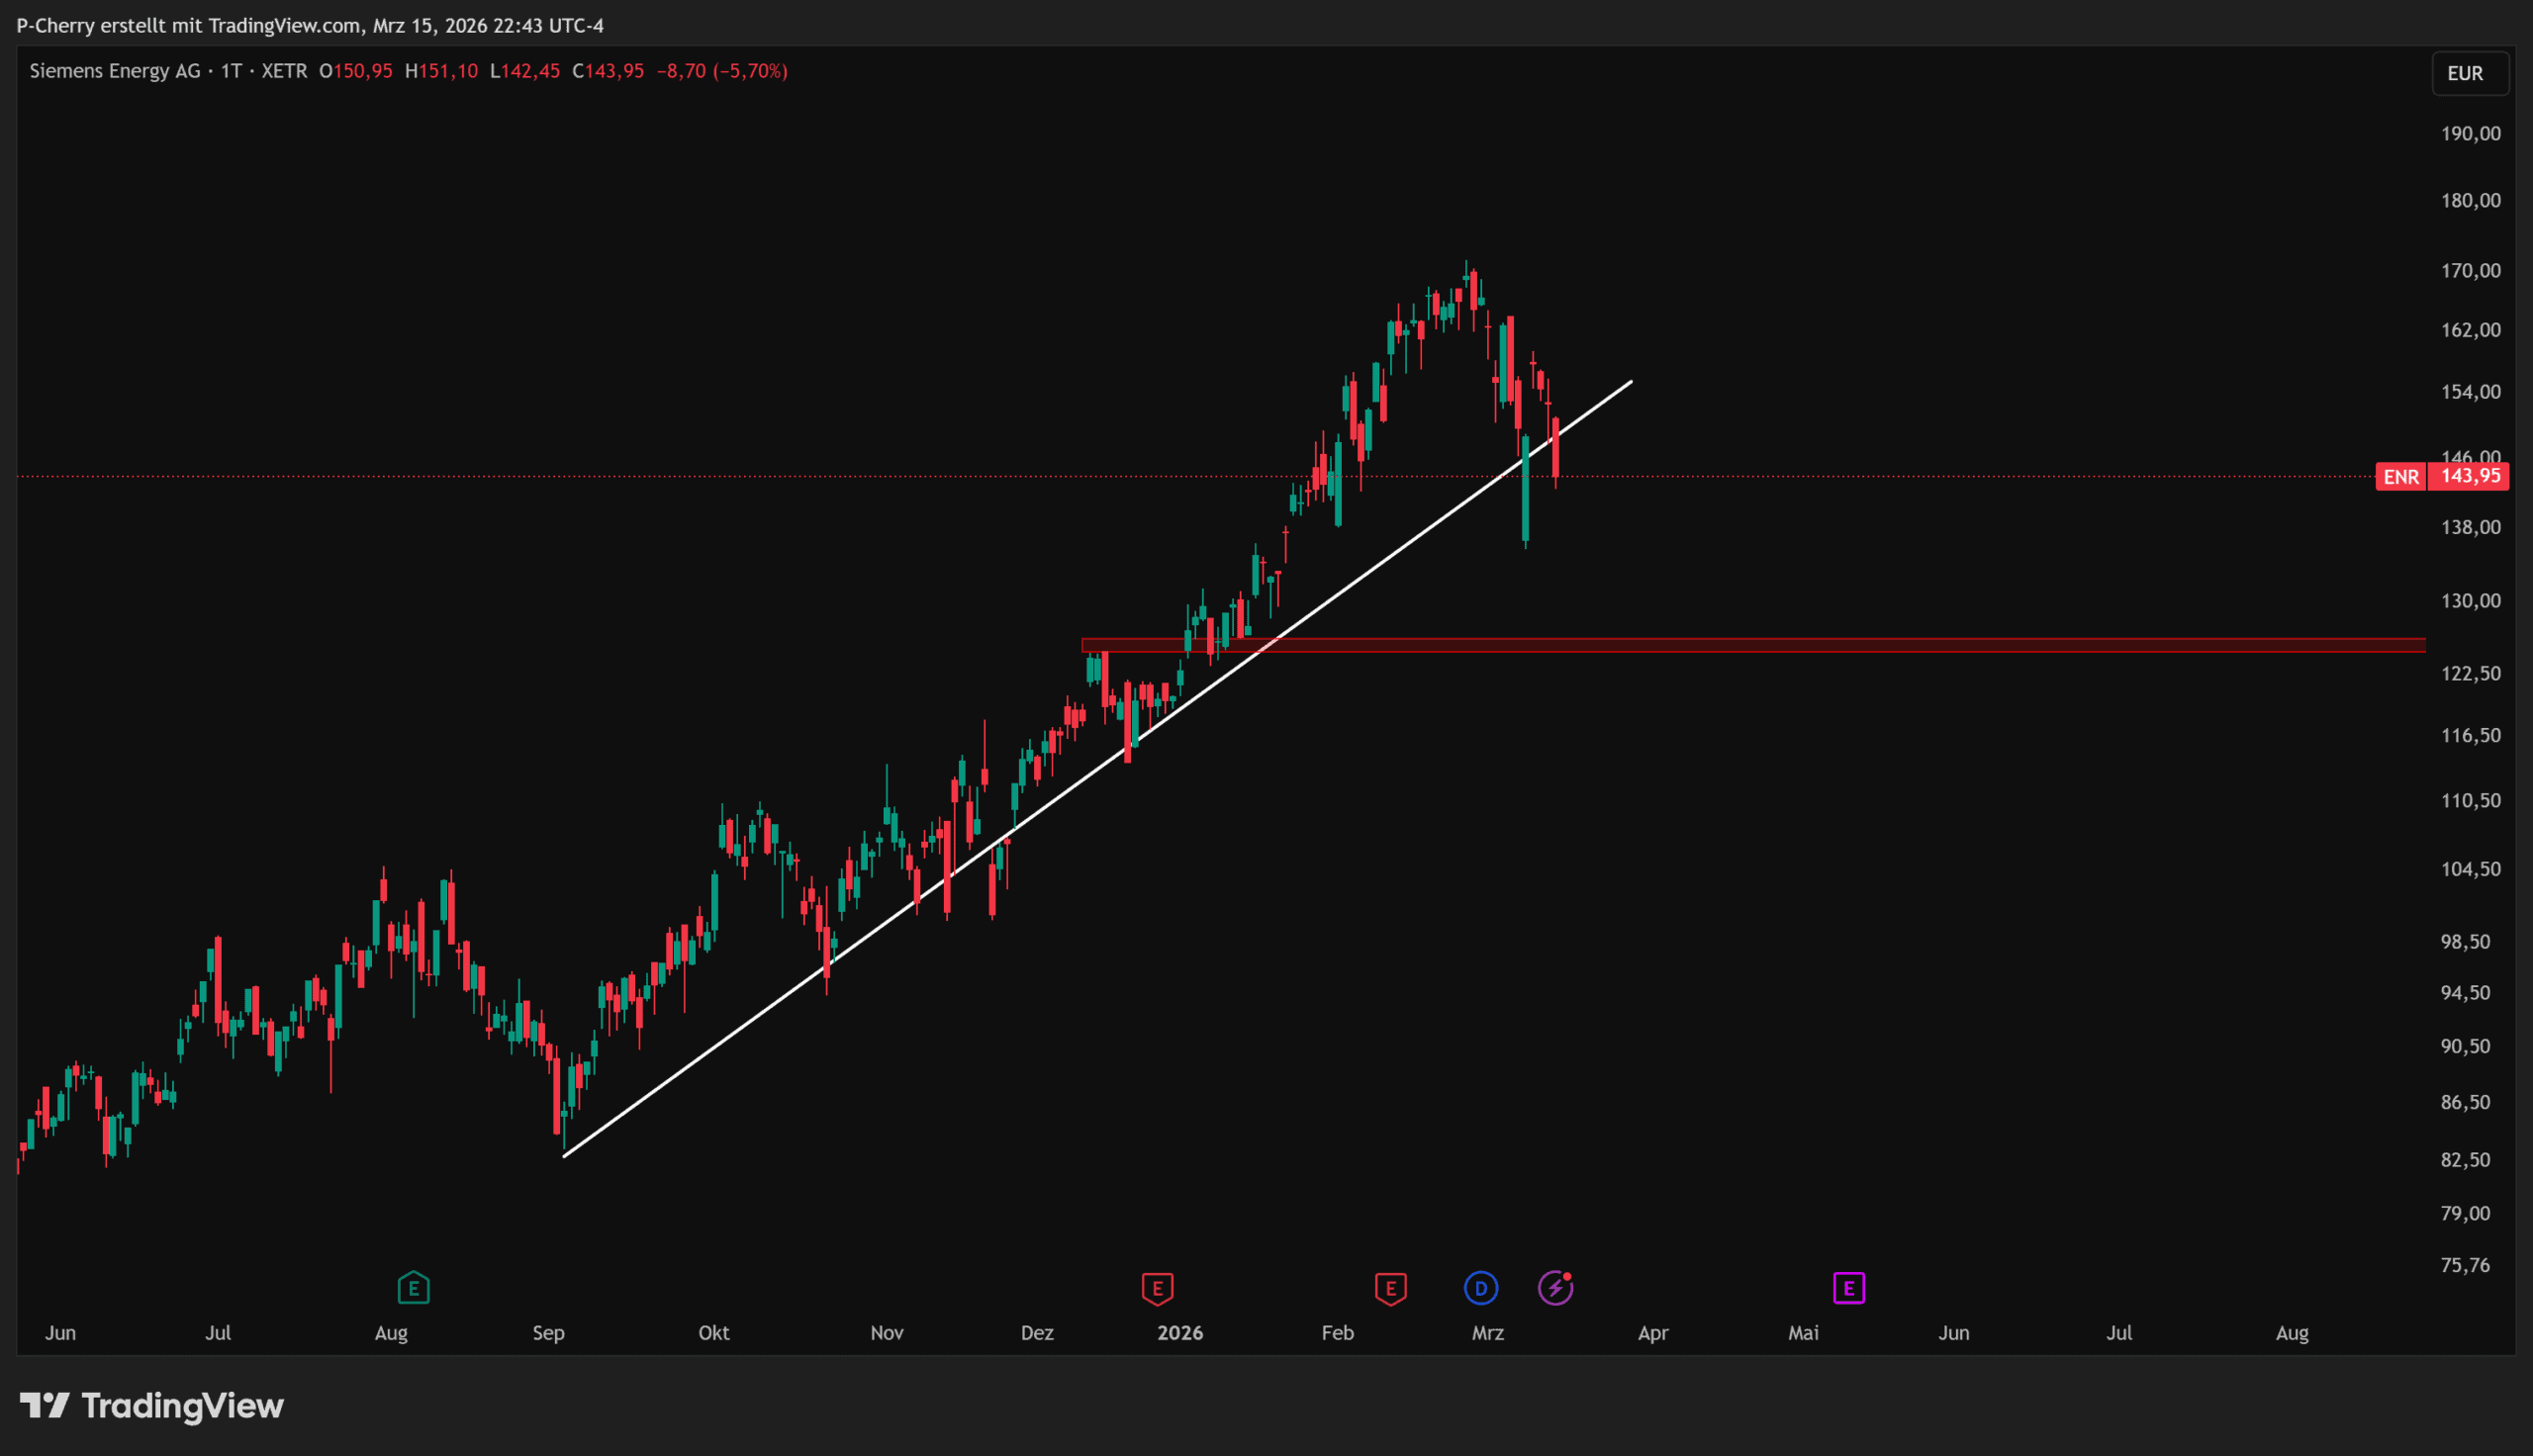This screenshot has width=2533, height=1456.
Task: Click the 75,76 lowest price scale label
Action: point(2465,1265)
